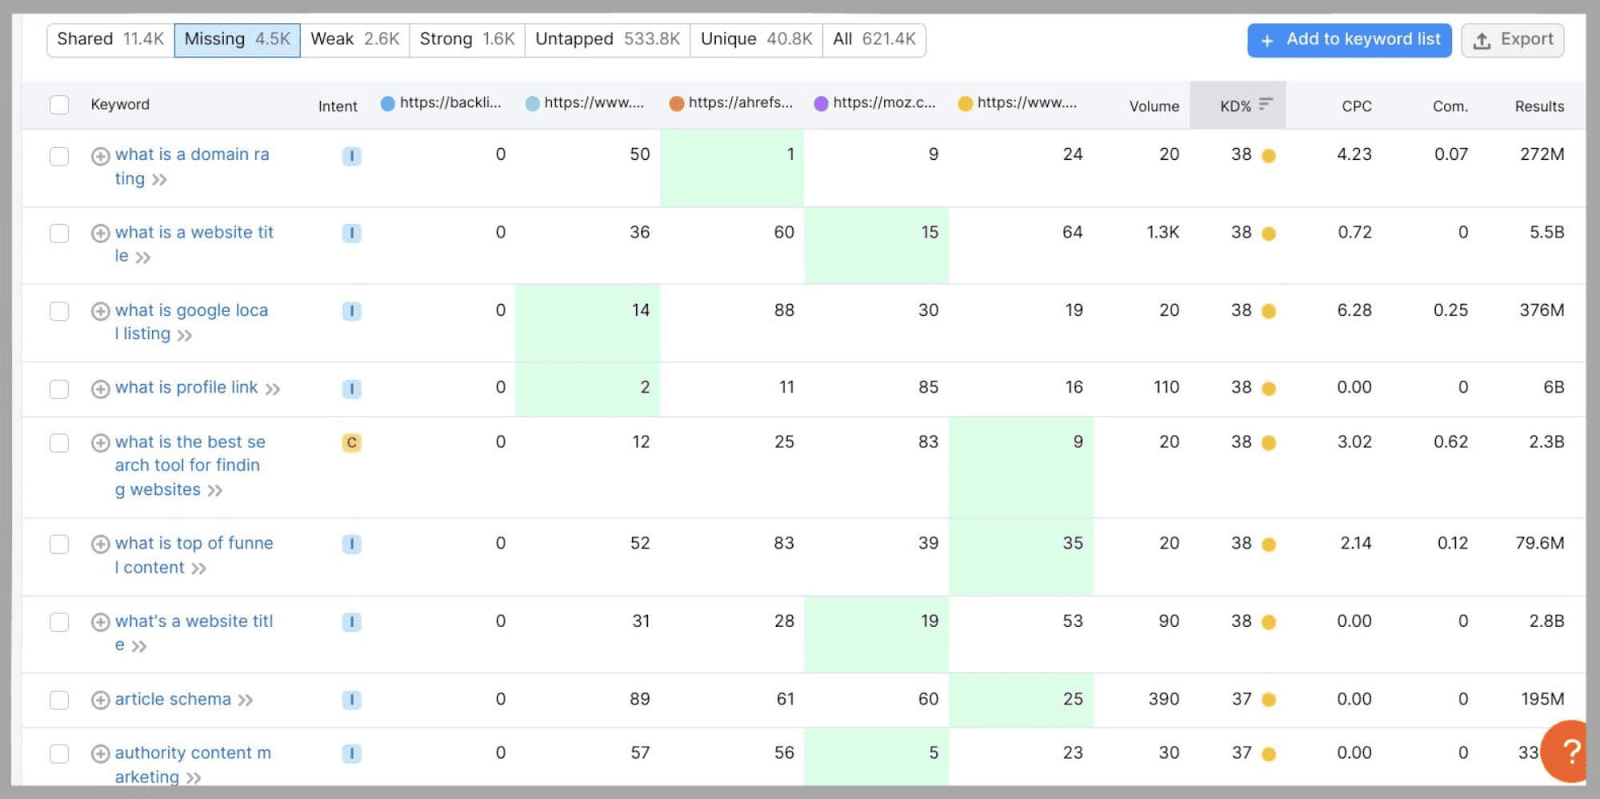The height and width of the screenshot is (799, 1600).
Task: Click the 'Add to keyword list' button
Action: (x=1349, y=40)
